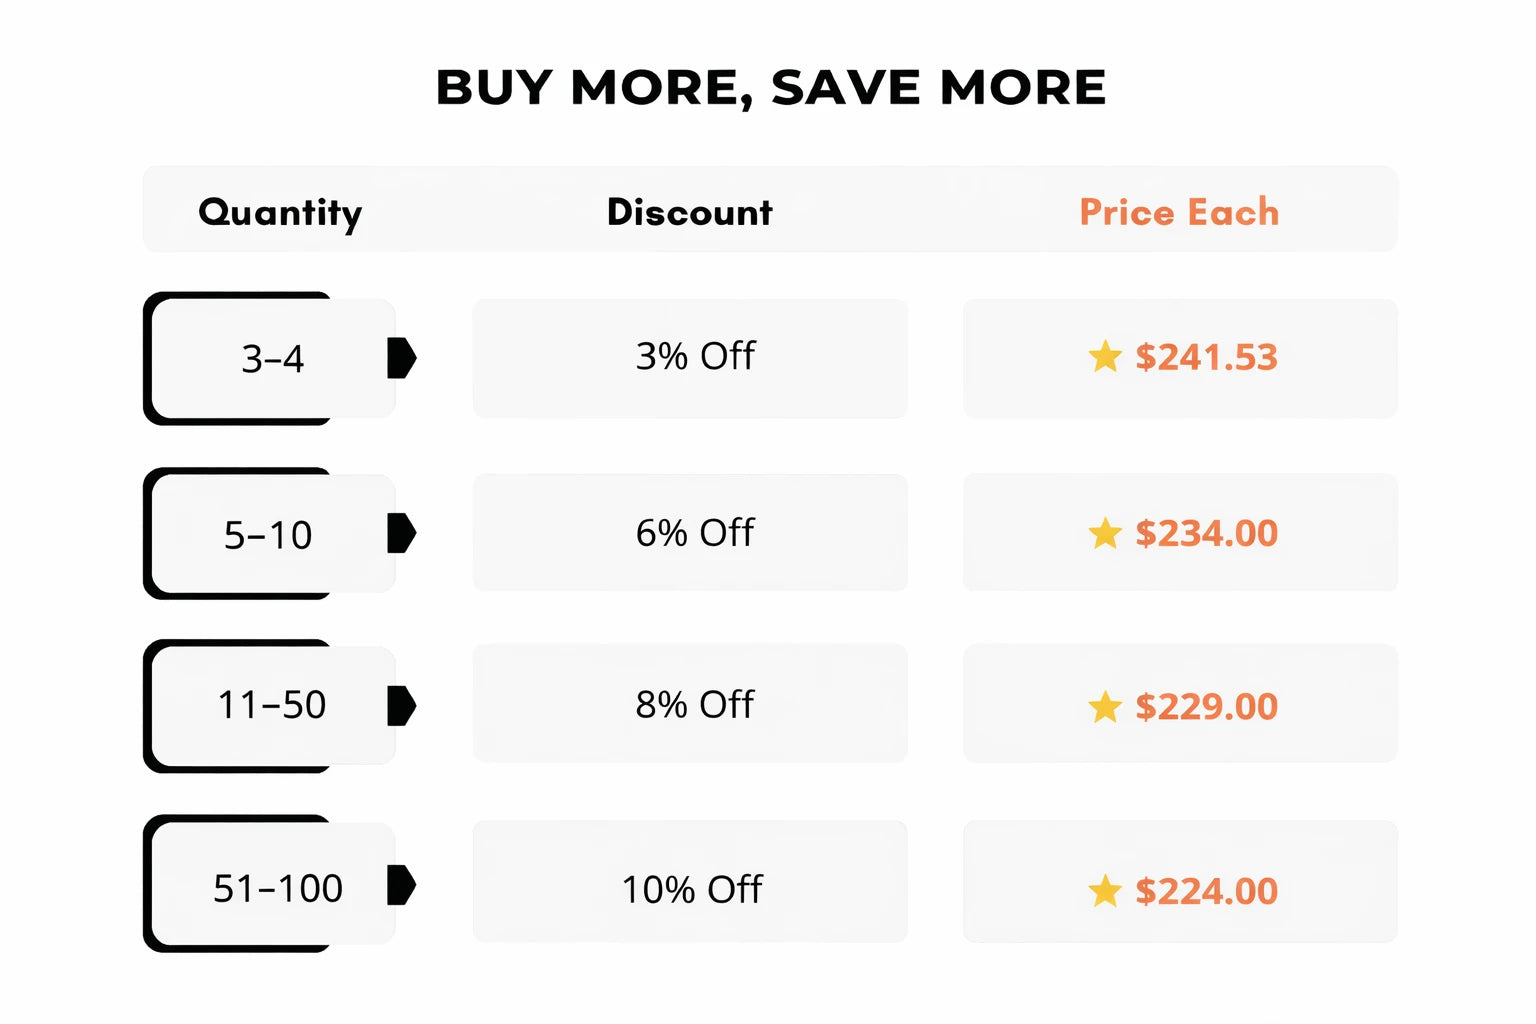This screenshot has width=1536, height=1024.
Task: Click the arrow marker next to 5–10
Action: click(401, 533)
